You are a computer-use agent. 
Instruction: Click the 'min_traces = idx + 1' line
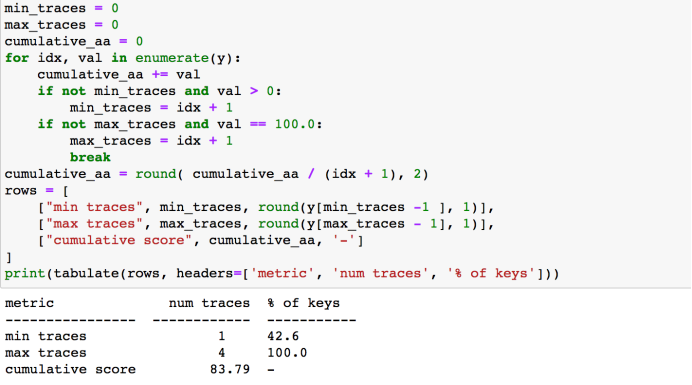[151, 108]
